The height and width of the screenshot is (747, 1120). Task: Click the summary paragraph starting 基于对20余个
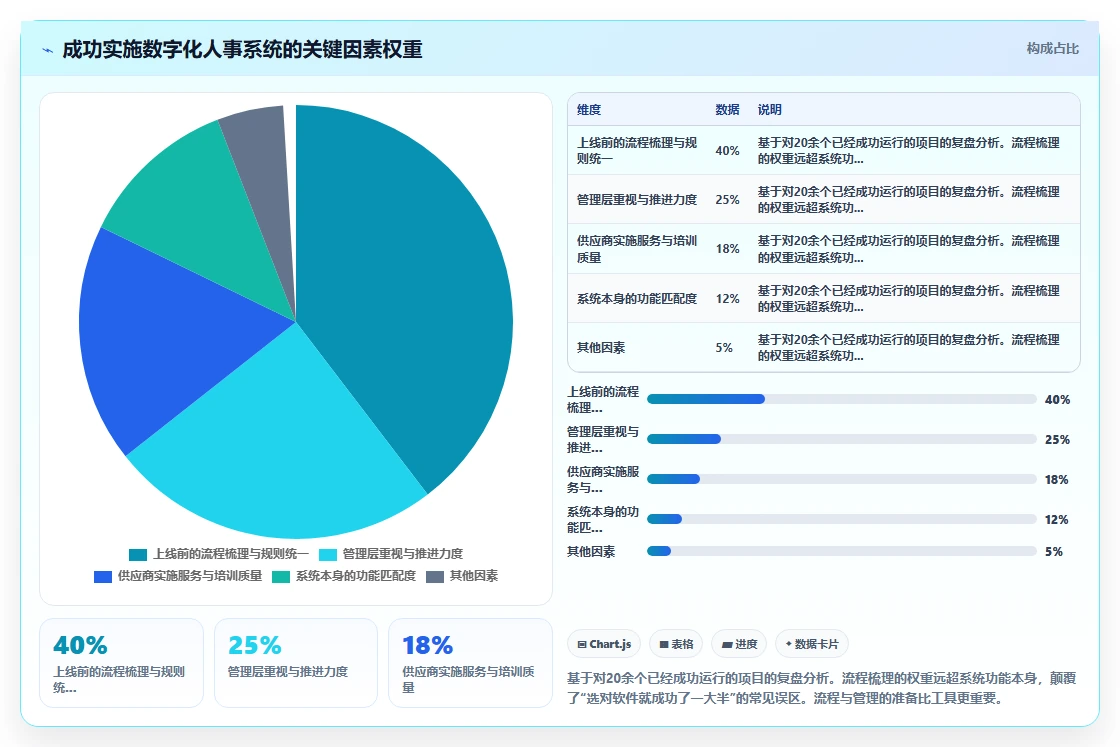pyautogui.click(x=821, y=688)
